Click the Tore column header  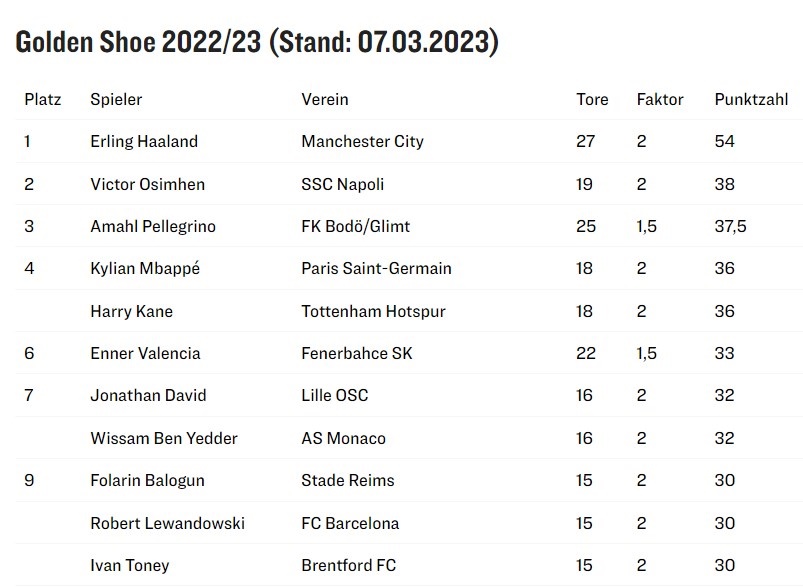[592, 99]
